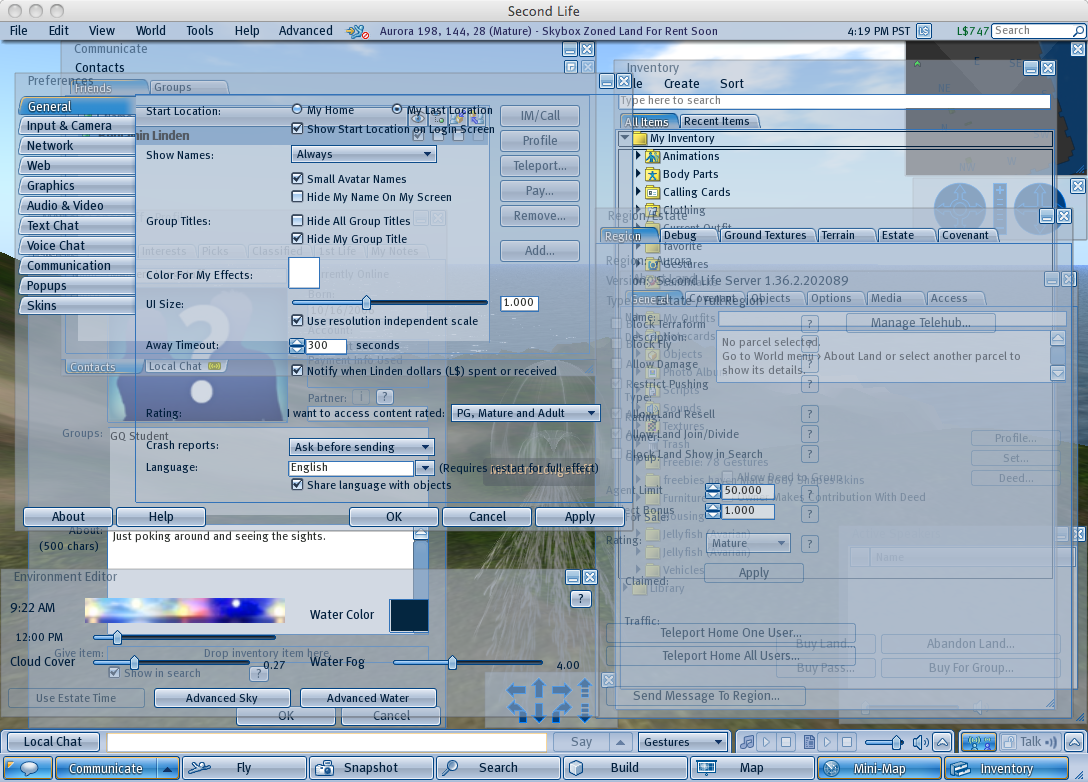Switch to Recent Items inventory tab

click(x=717, y=121)
